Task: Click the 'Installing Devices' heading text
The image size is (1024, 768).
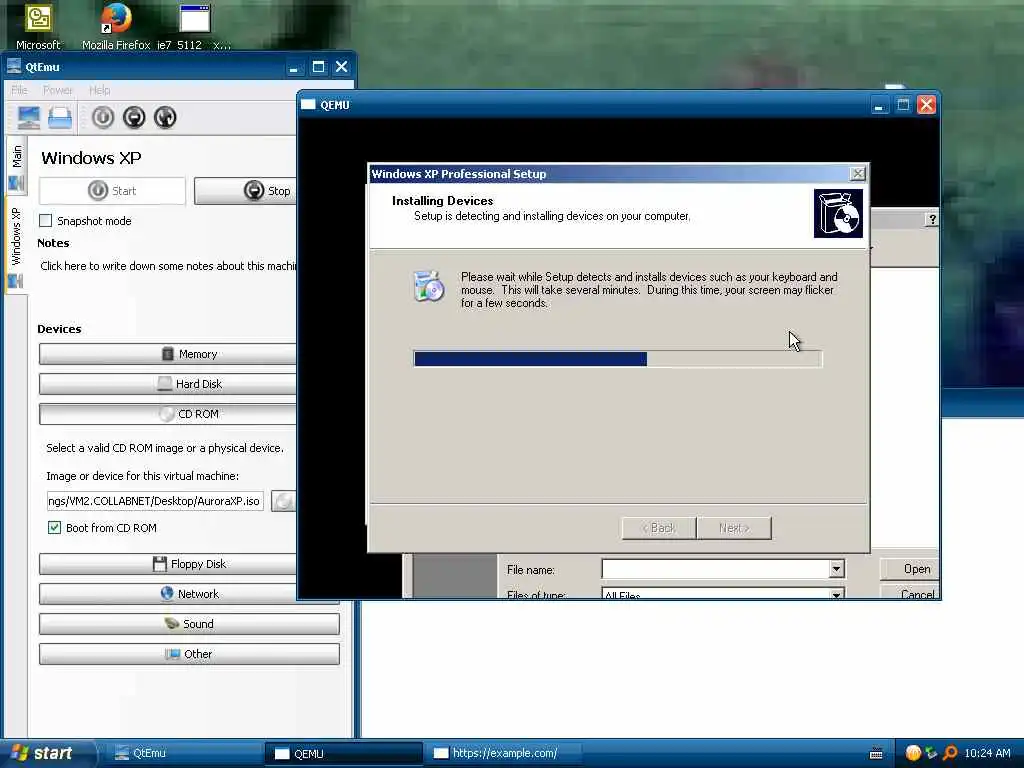Action: tap(442, 200)
